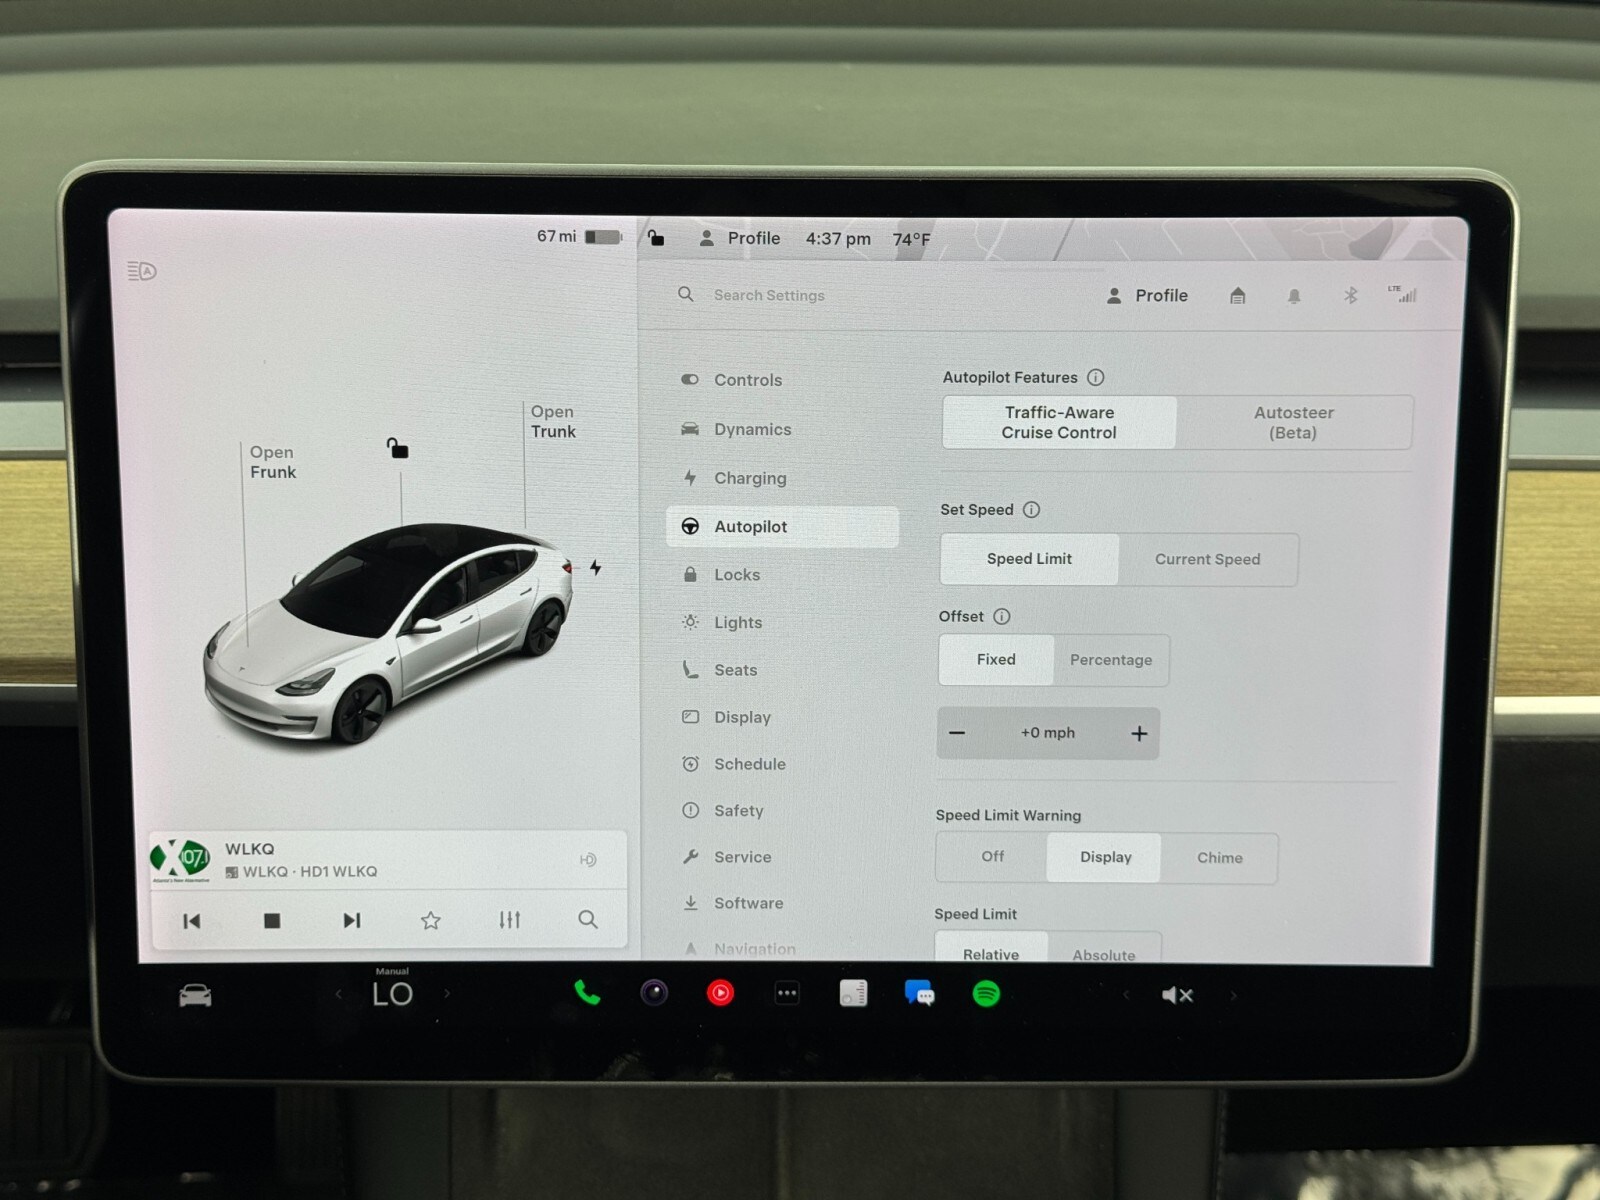Select Chime for Speed Limit Warning
This screenshot has height=1200, width=1600.
pyautogui.click(x=1219, y=858)
